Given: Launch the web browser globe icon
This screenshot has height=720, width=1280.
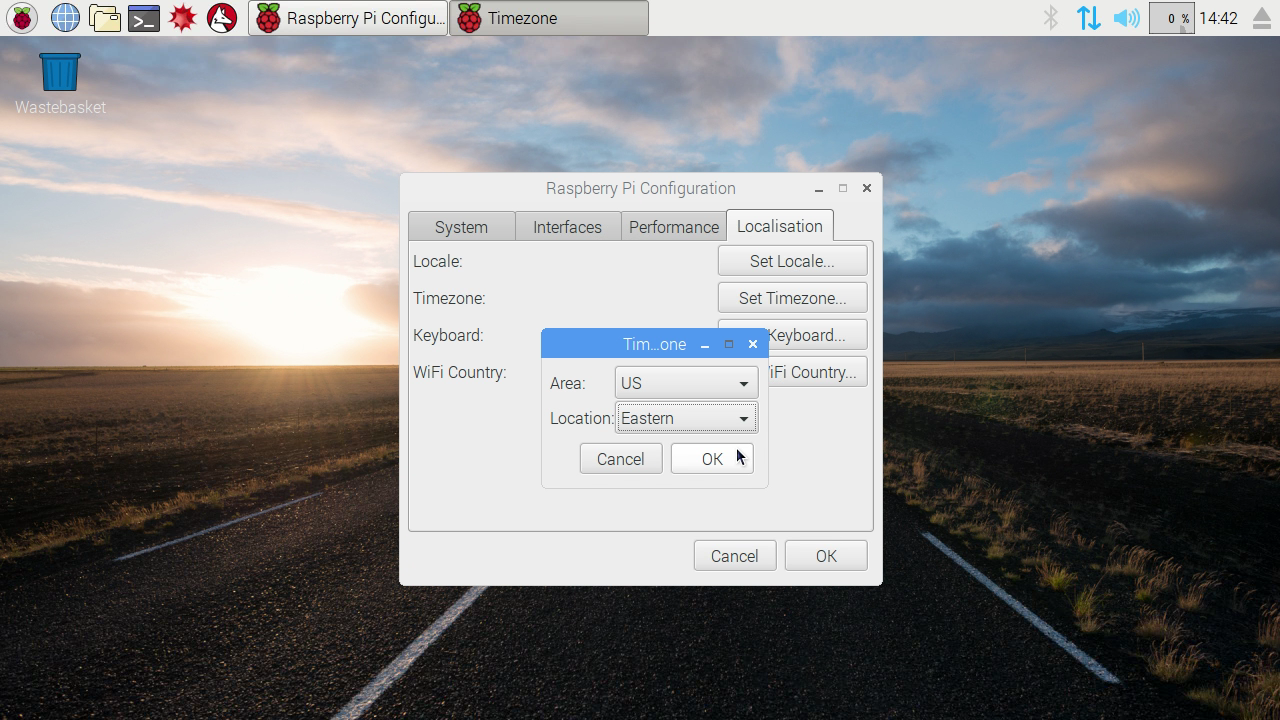Looking at the screenshot, I should tap(65, 18).
